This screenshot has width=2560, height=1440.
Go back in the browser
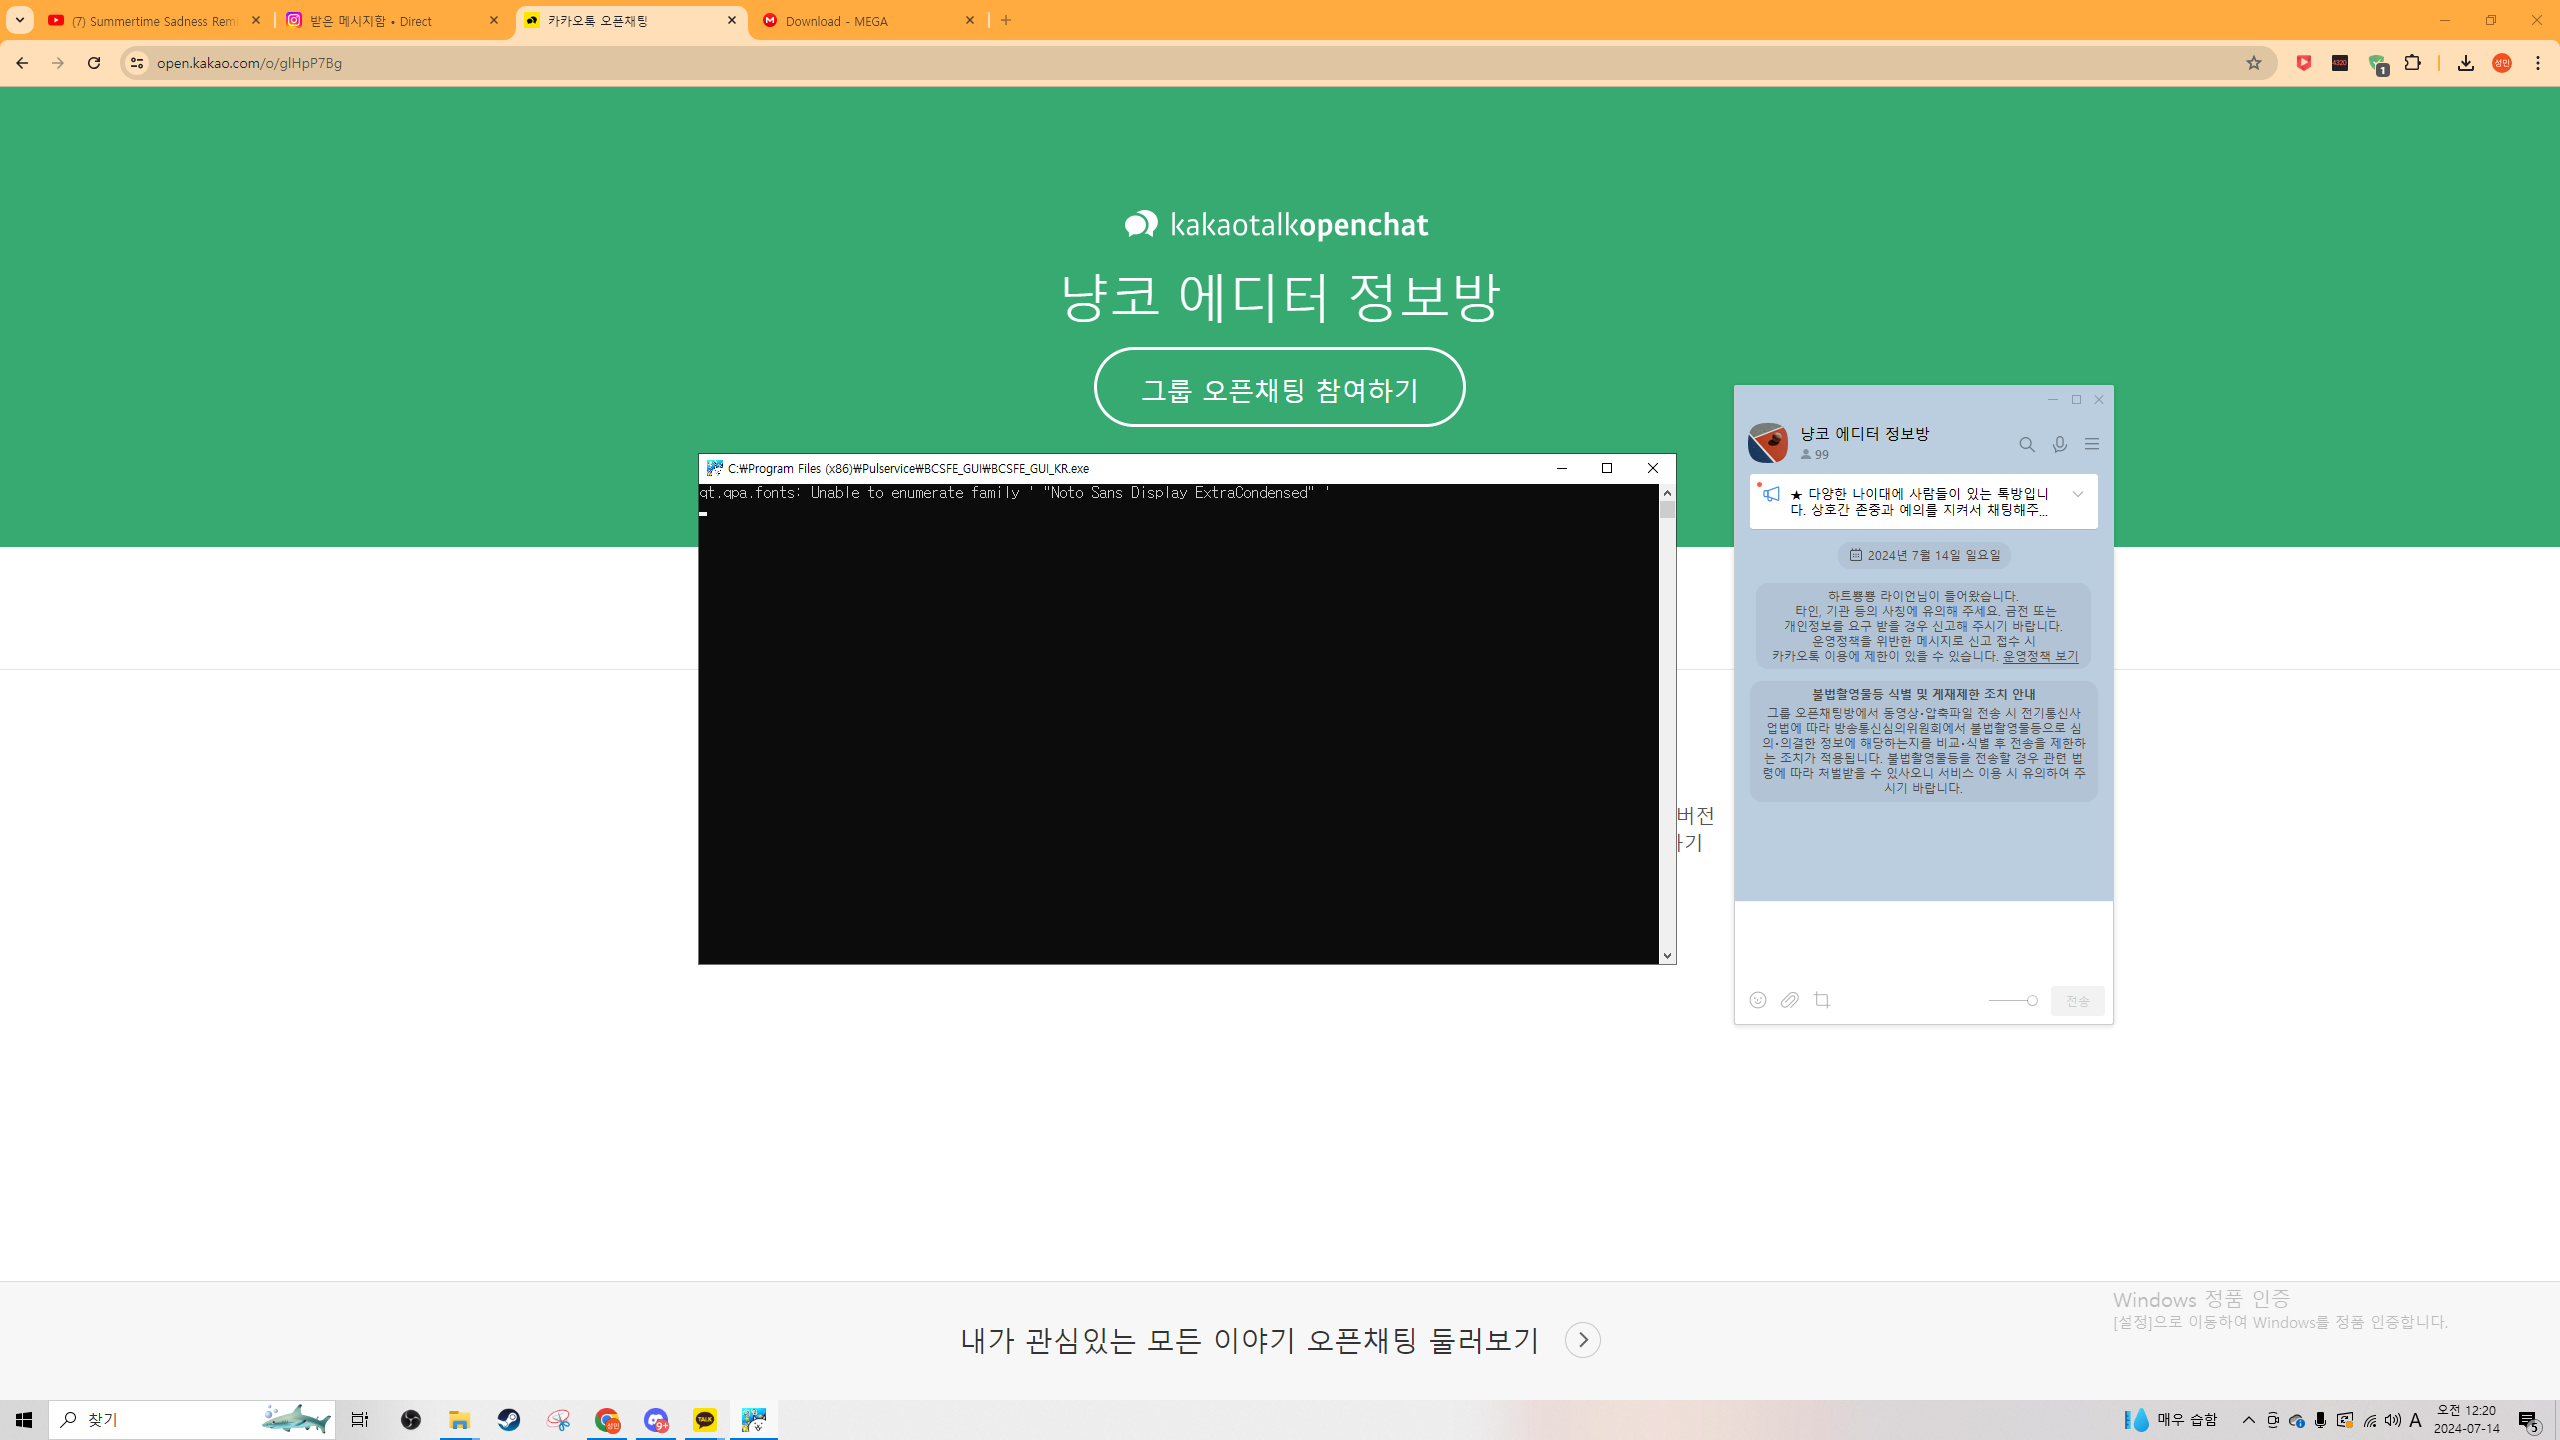coord(22,63)
